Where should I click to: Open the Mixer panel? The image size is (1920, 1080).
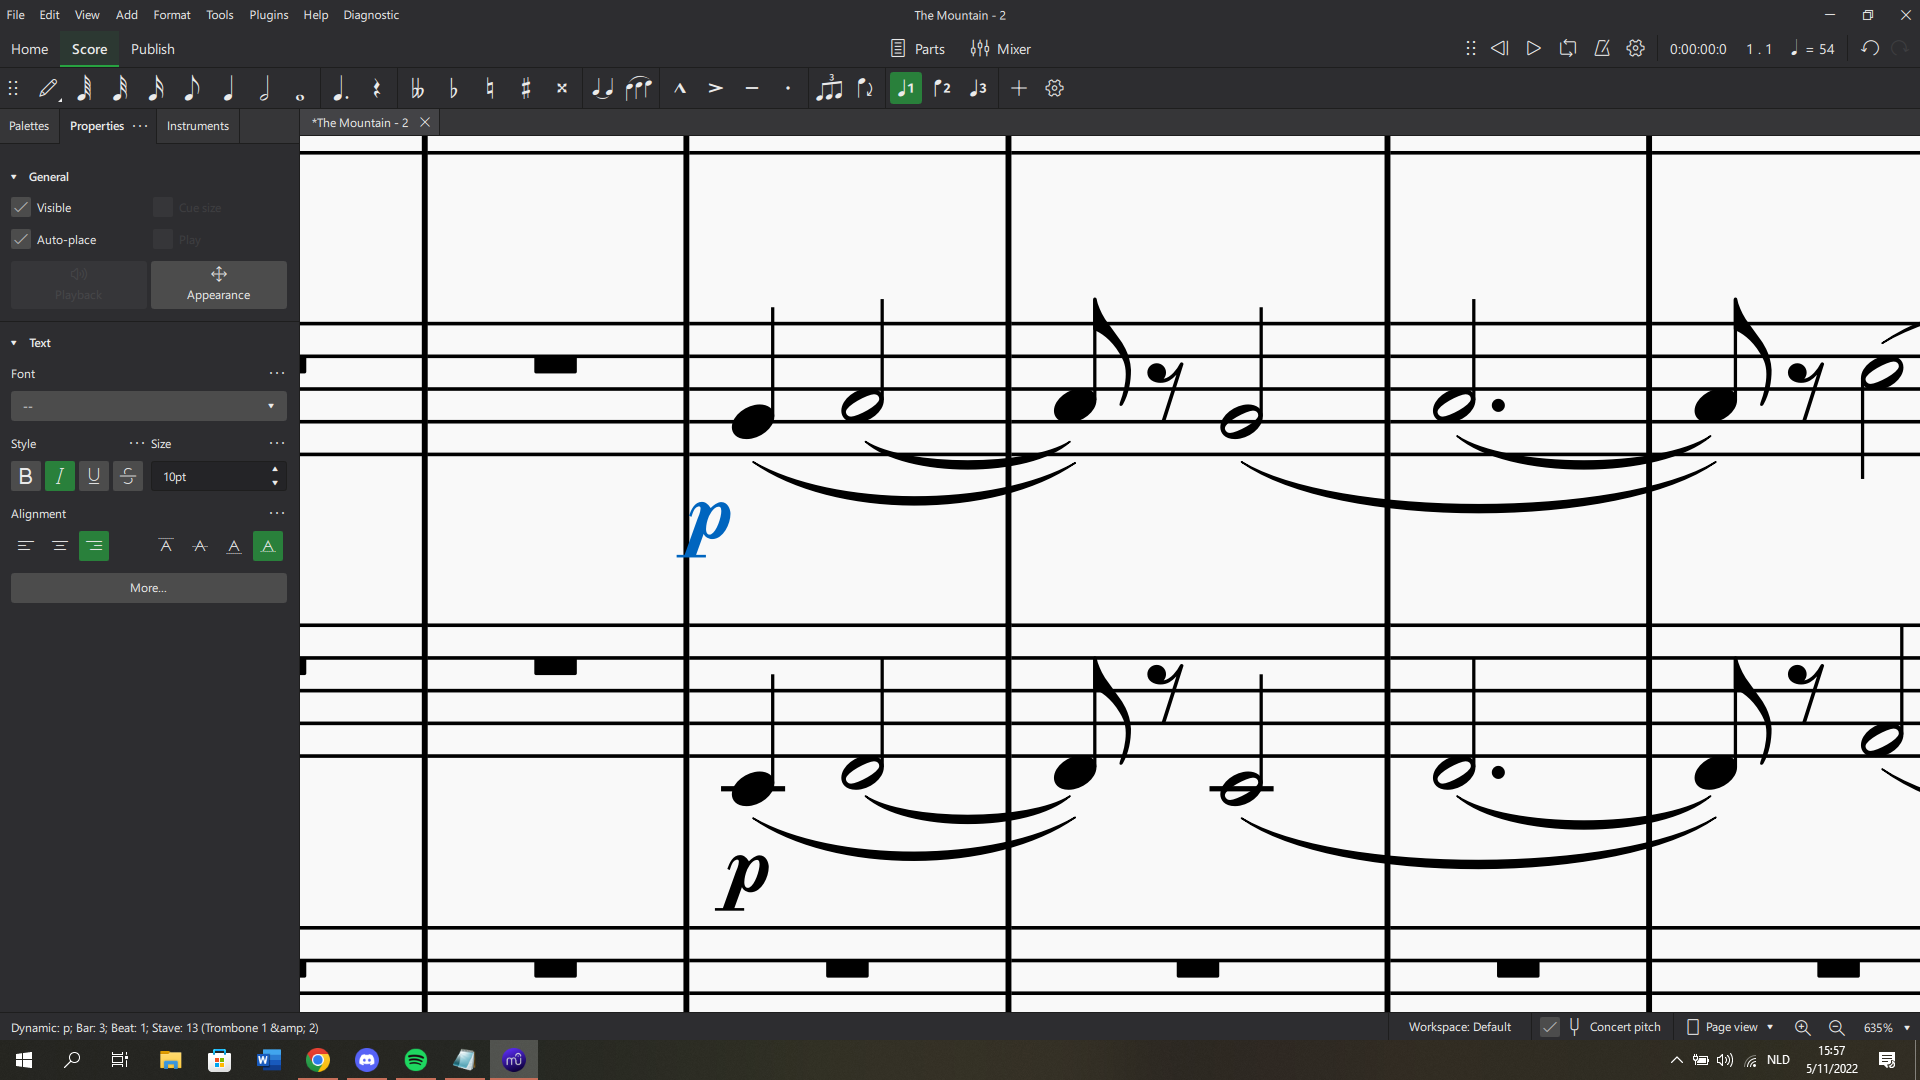[1000, 48]
